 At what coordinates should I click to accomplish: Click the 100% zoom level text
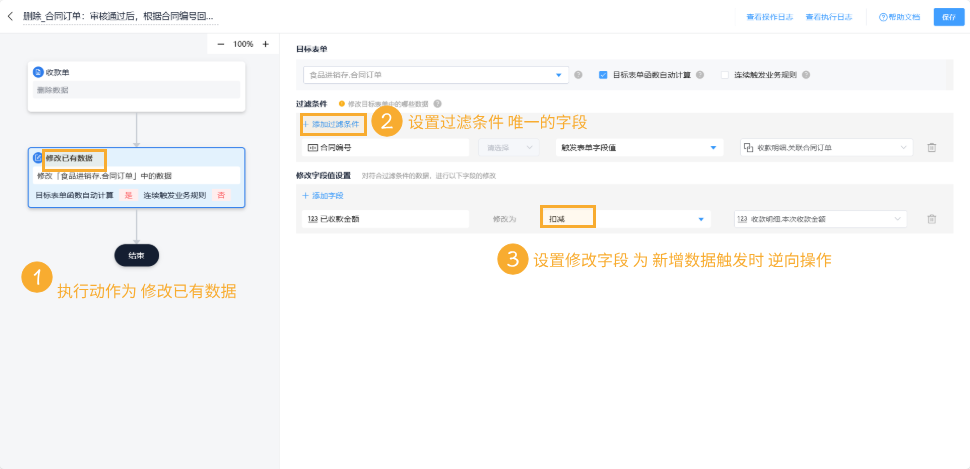point(243,44)
